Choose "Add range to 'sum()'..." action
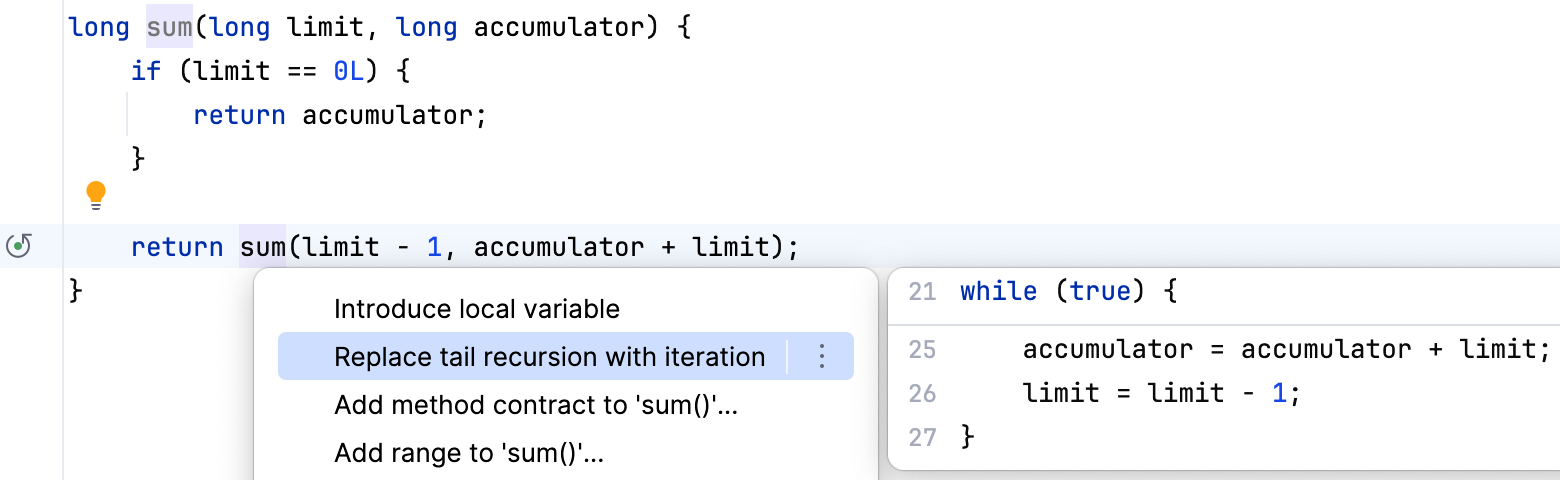The image size is (1560, 480). pos(469,454)
